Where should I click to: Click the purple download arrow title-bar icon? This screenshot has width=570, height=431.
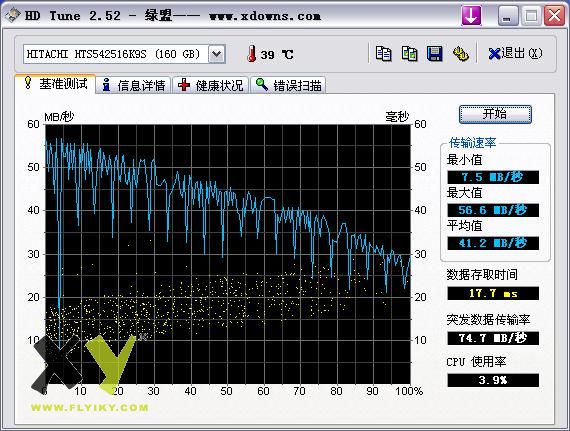click(471, 16)
